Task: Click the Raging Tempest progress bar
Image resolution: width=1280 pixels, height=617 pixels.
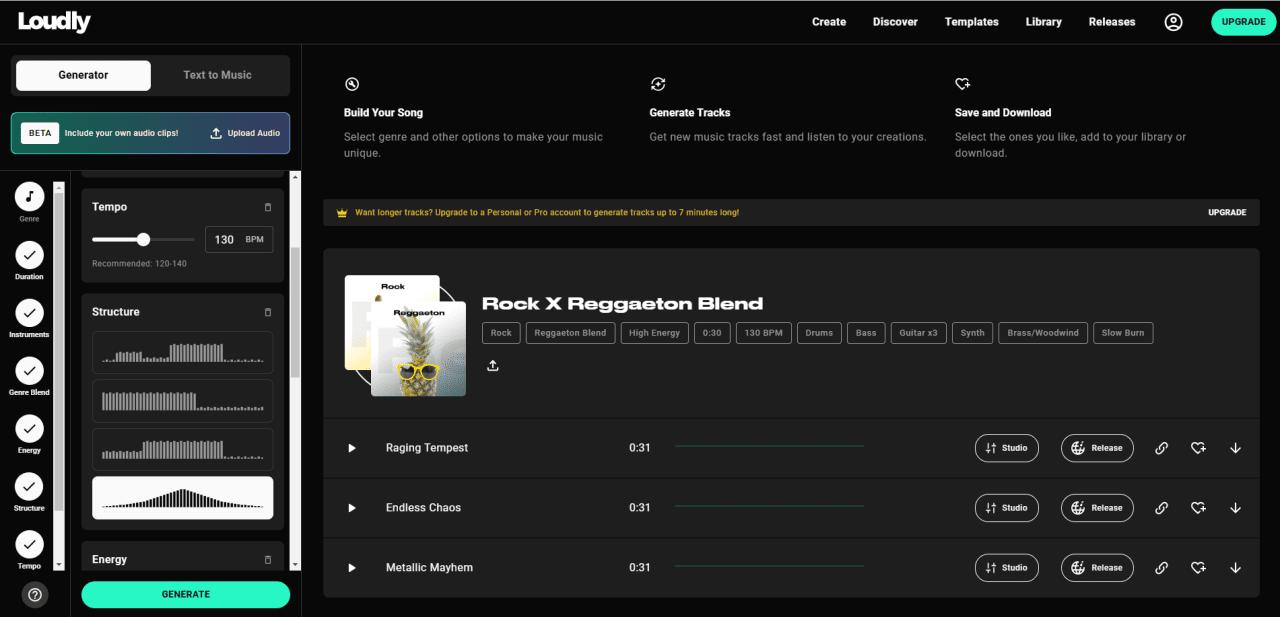Action: [769, 446]
